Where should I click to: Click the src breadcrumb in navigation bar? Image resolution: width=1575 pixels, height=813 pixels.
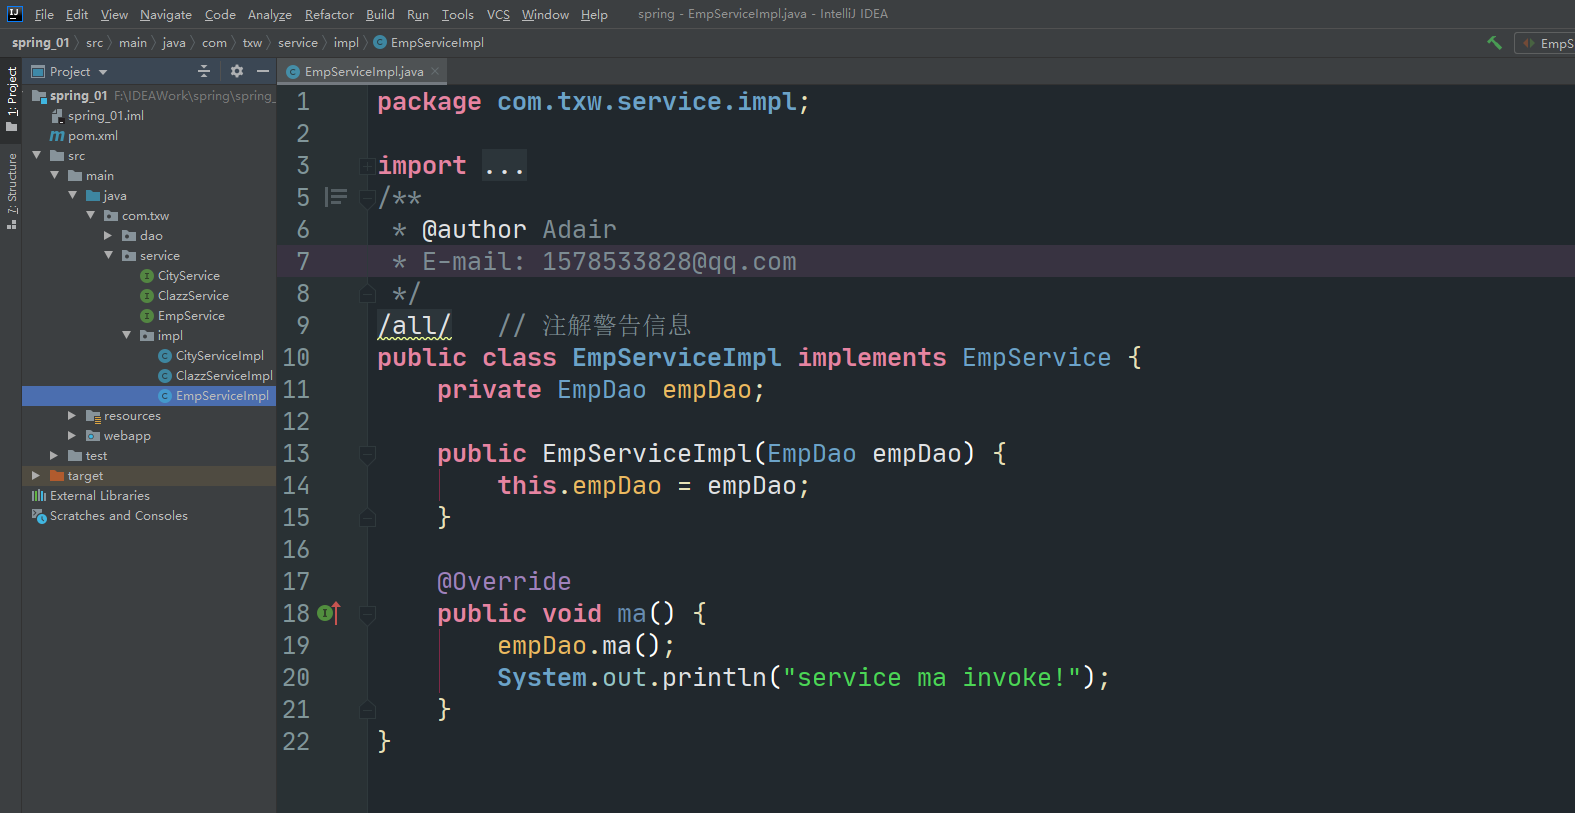94,43
